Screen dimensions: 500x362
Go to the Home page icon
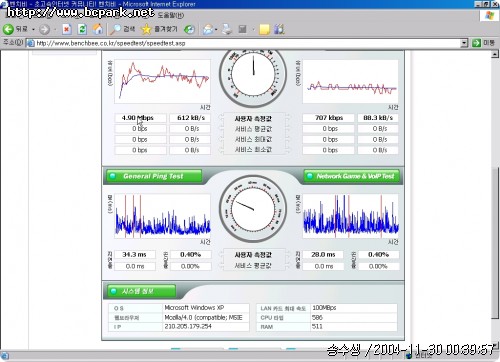98,29
